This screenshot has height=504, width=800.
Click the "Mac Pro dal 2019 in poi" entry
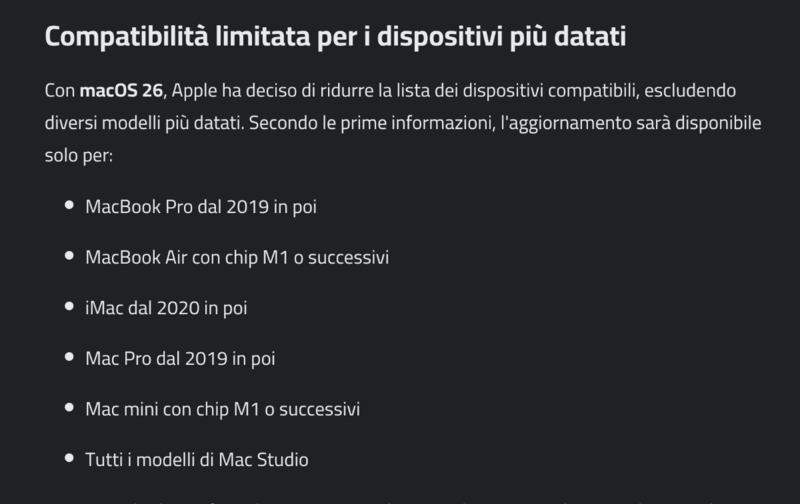tap(180, 358)
